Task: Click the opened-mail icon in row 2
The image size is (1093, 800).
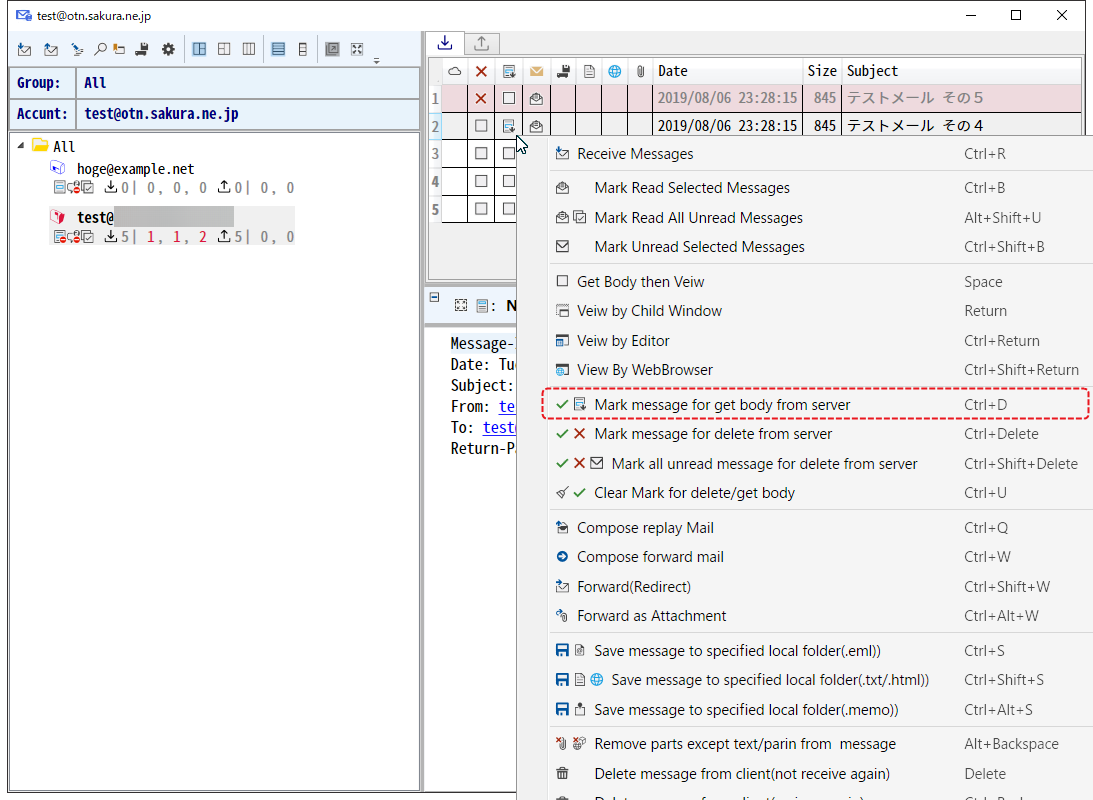Action: tap(536, 126)
